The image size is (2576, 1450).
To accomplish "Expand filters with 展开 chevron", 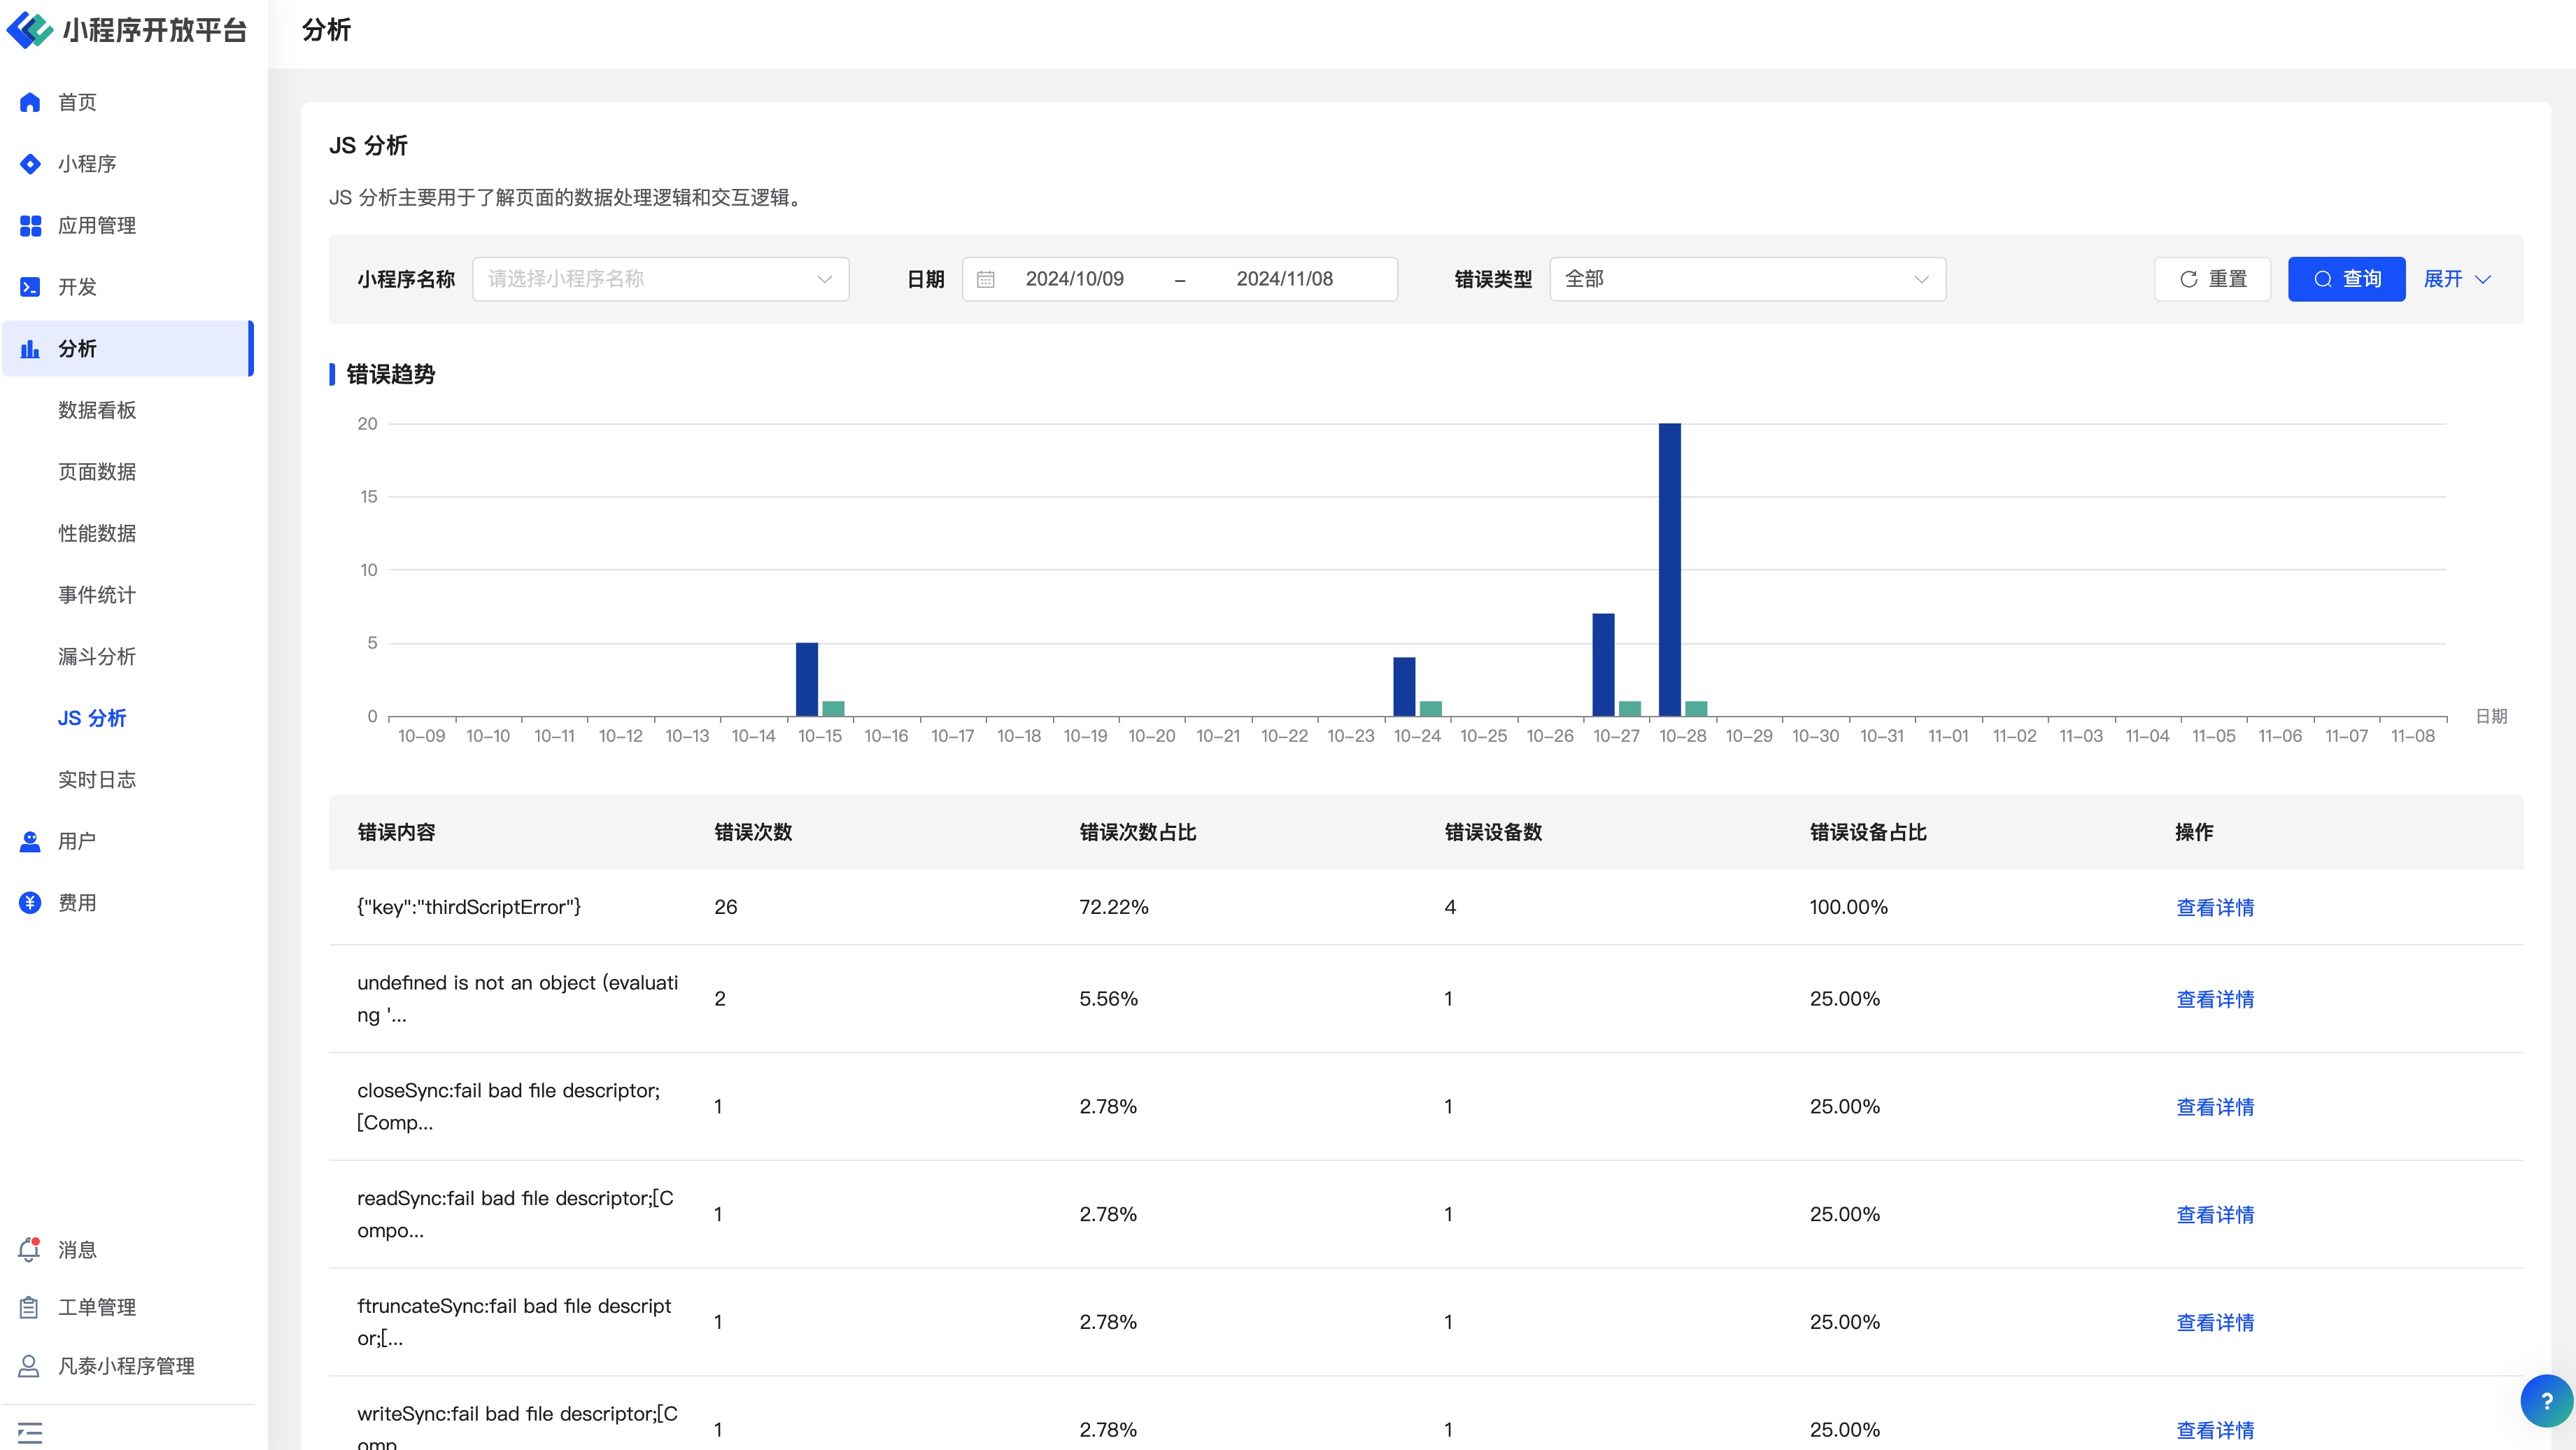I will coord(2457,279).
